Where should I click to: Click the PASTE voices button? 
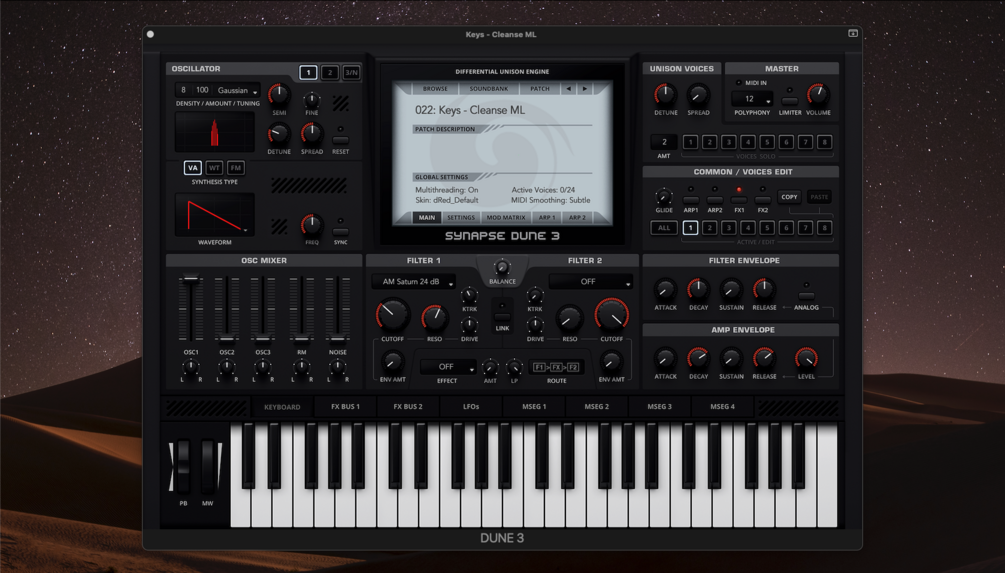[819, 197]
